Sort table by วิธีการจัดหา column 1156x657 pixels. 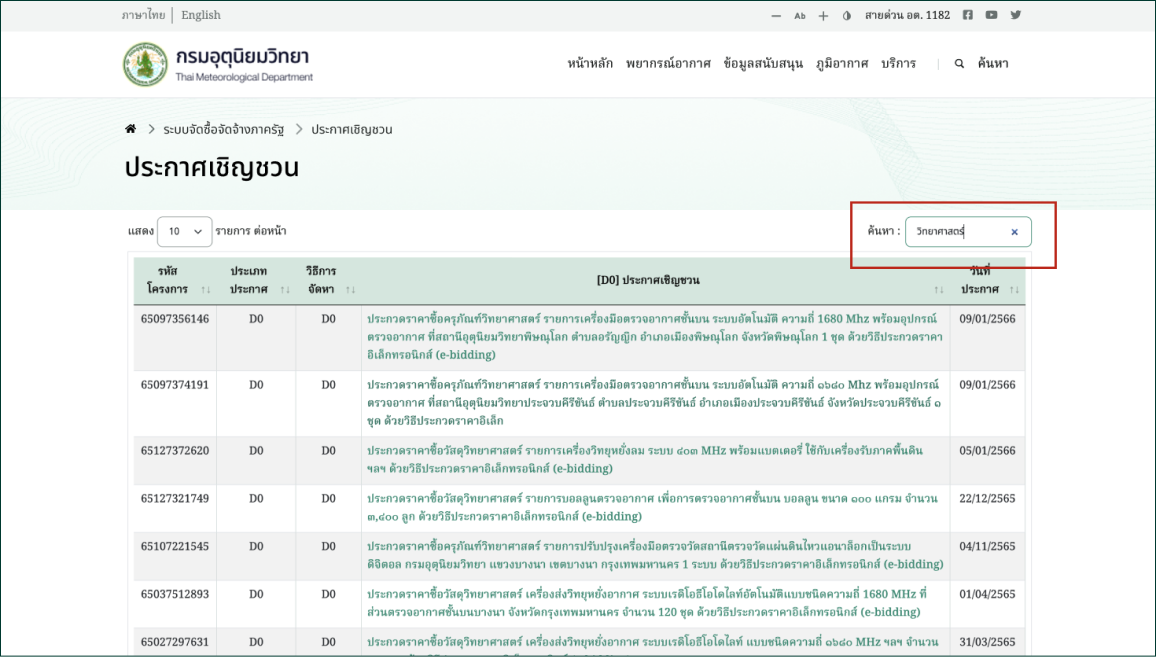[x=329, y=280]
